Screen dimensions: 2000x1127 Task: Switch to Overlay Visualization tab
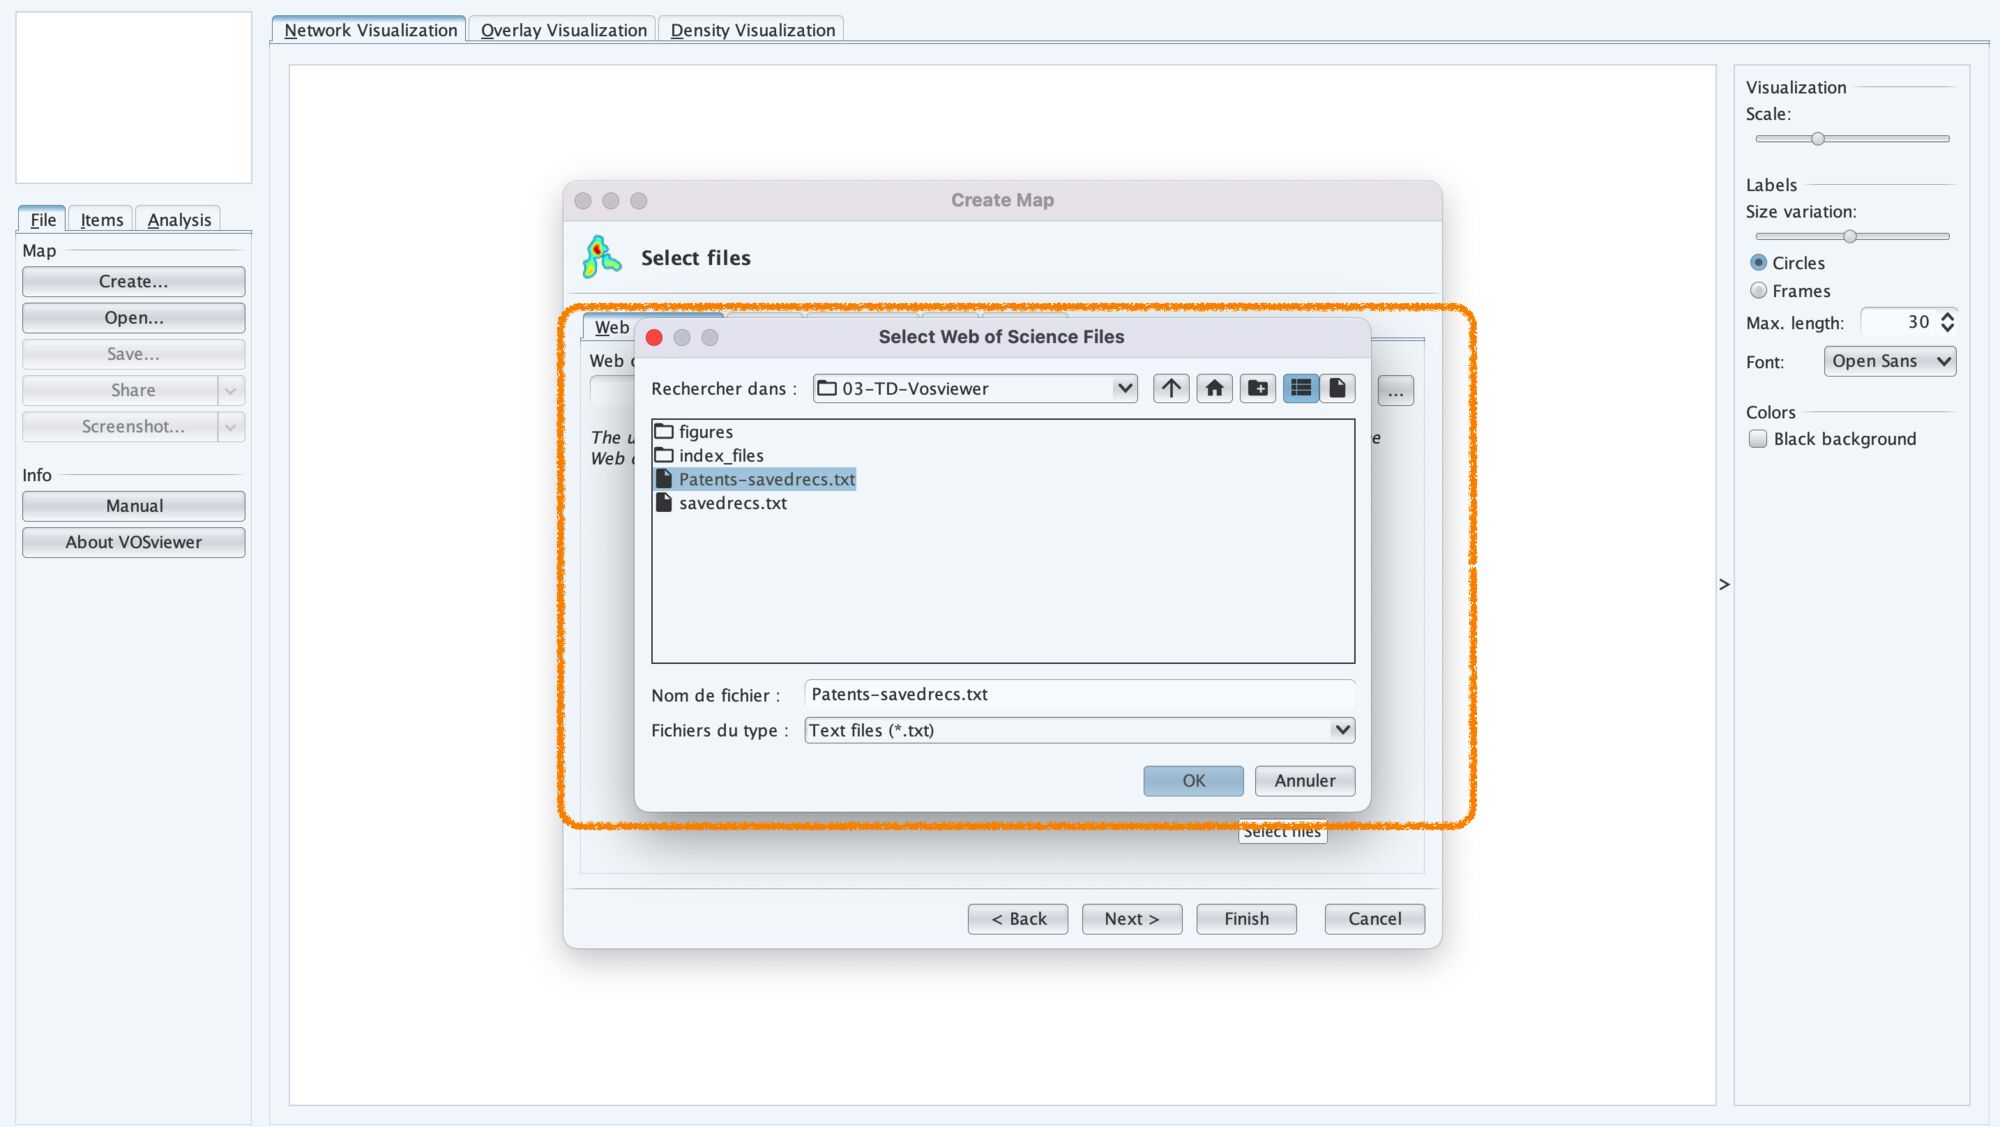[563, 30]
